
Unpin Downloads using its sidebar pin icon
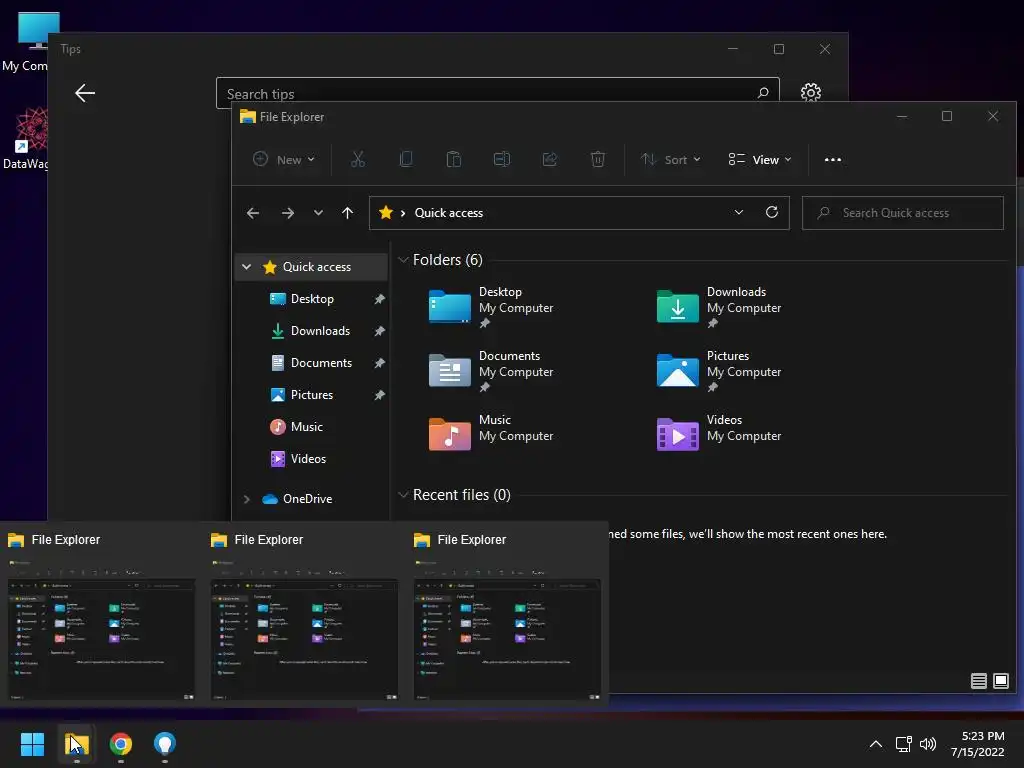(x=379, y=331)
